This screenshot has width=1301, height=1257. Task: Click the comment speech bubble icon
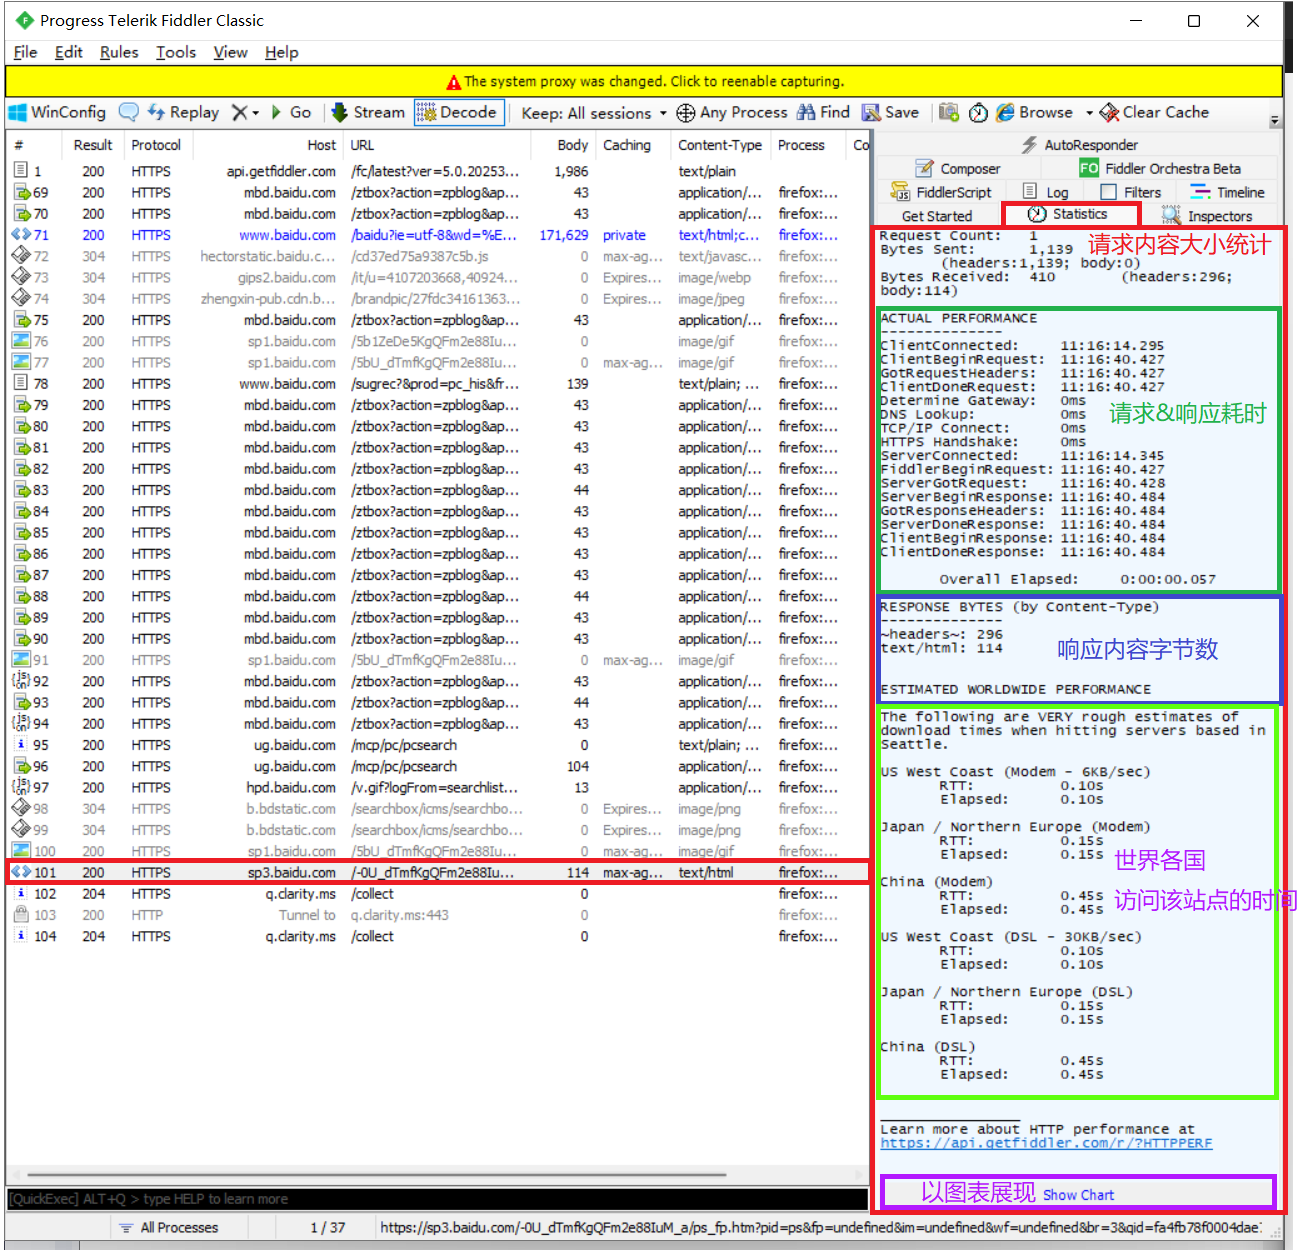coord(128,113)
